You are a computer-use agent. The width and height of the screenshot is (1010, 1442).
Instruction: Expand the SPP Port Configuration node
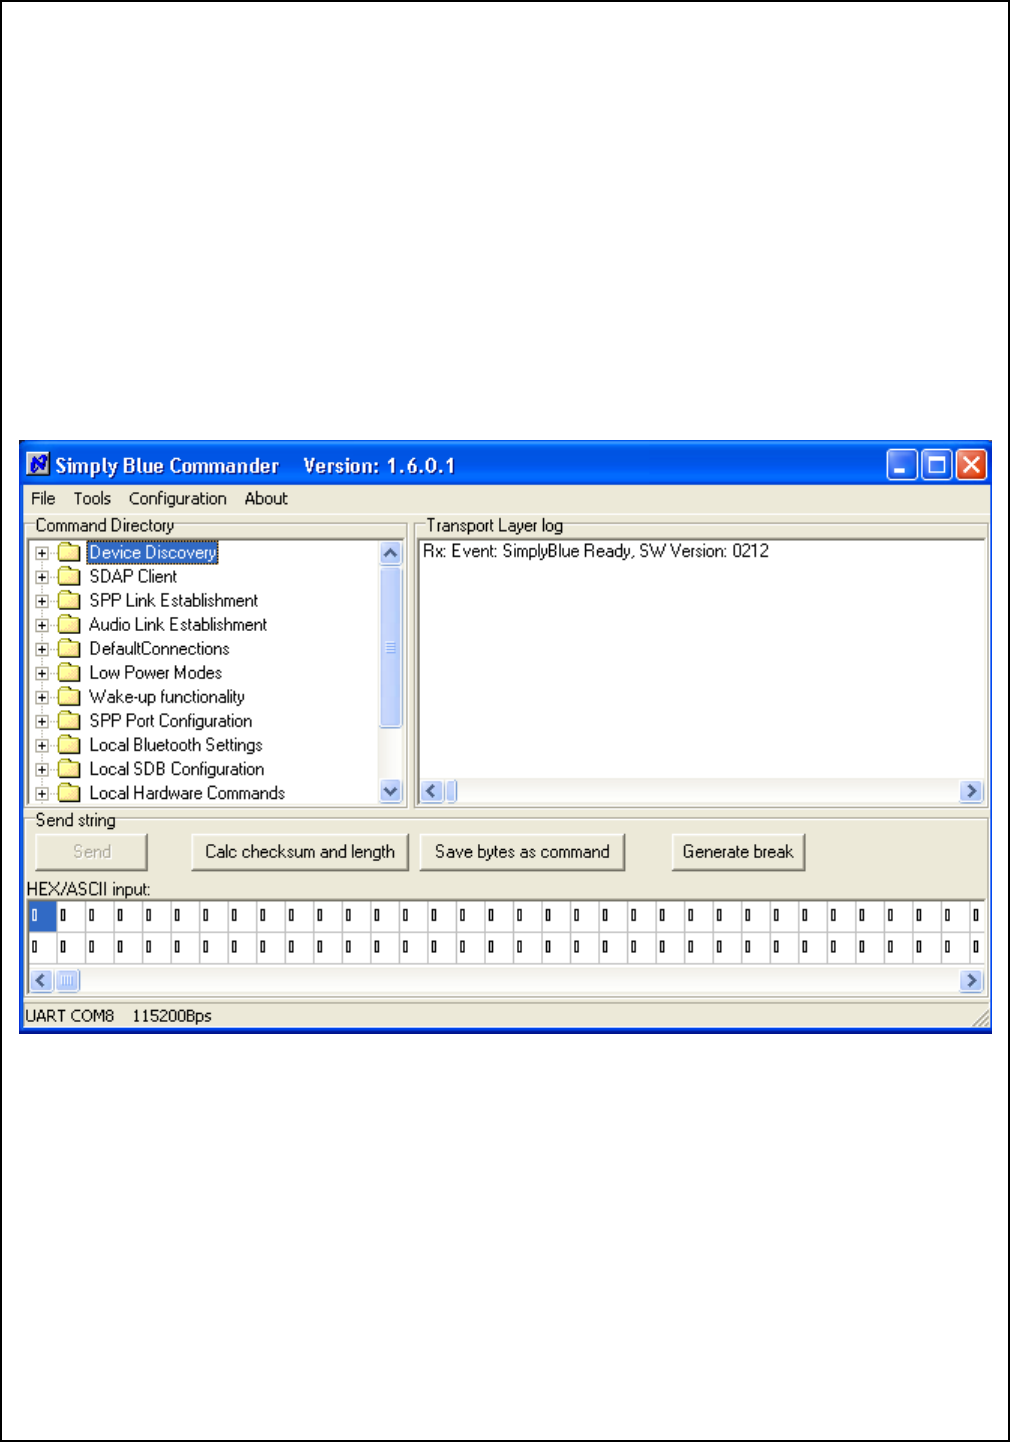click(x=42, y=721)
